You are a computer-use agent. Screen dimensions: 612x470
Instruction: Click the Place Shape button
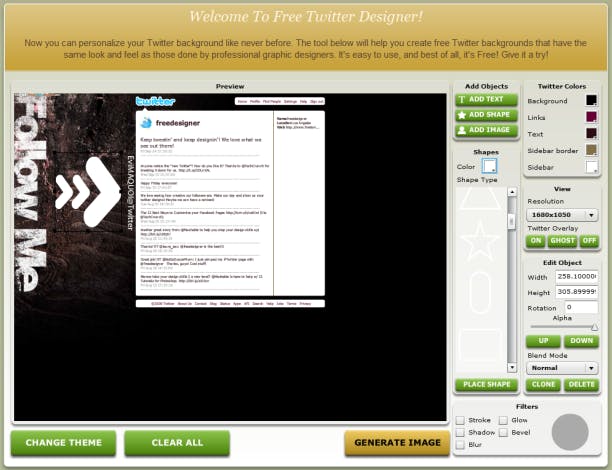click(x=486, y=385)
